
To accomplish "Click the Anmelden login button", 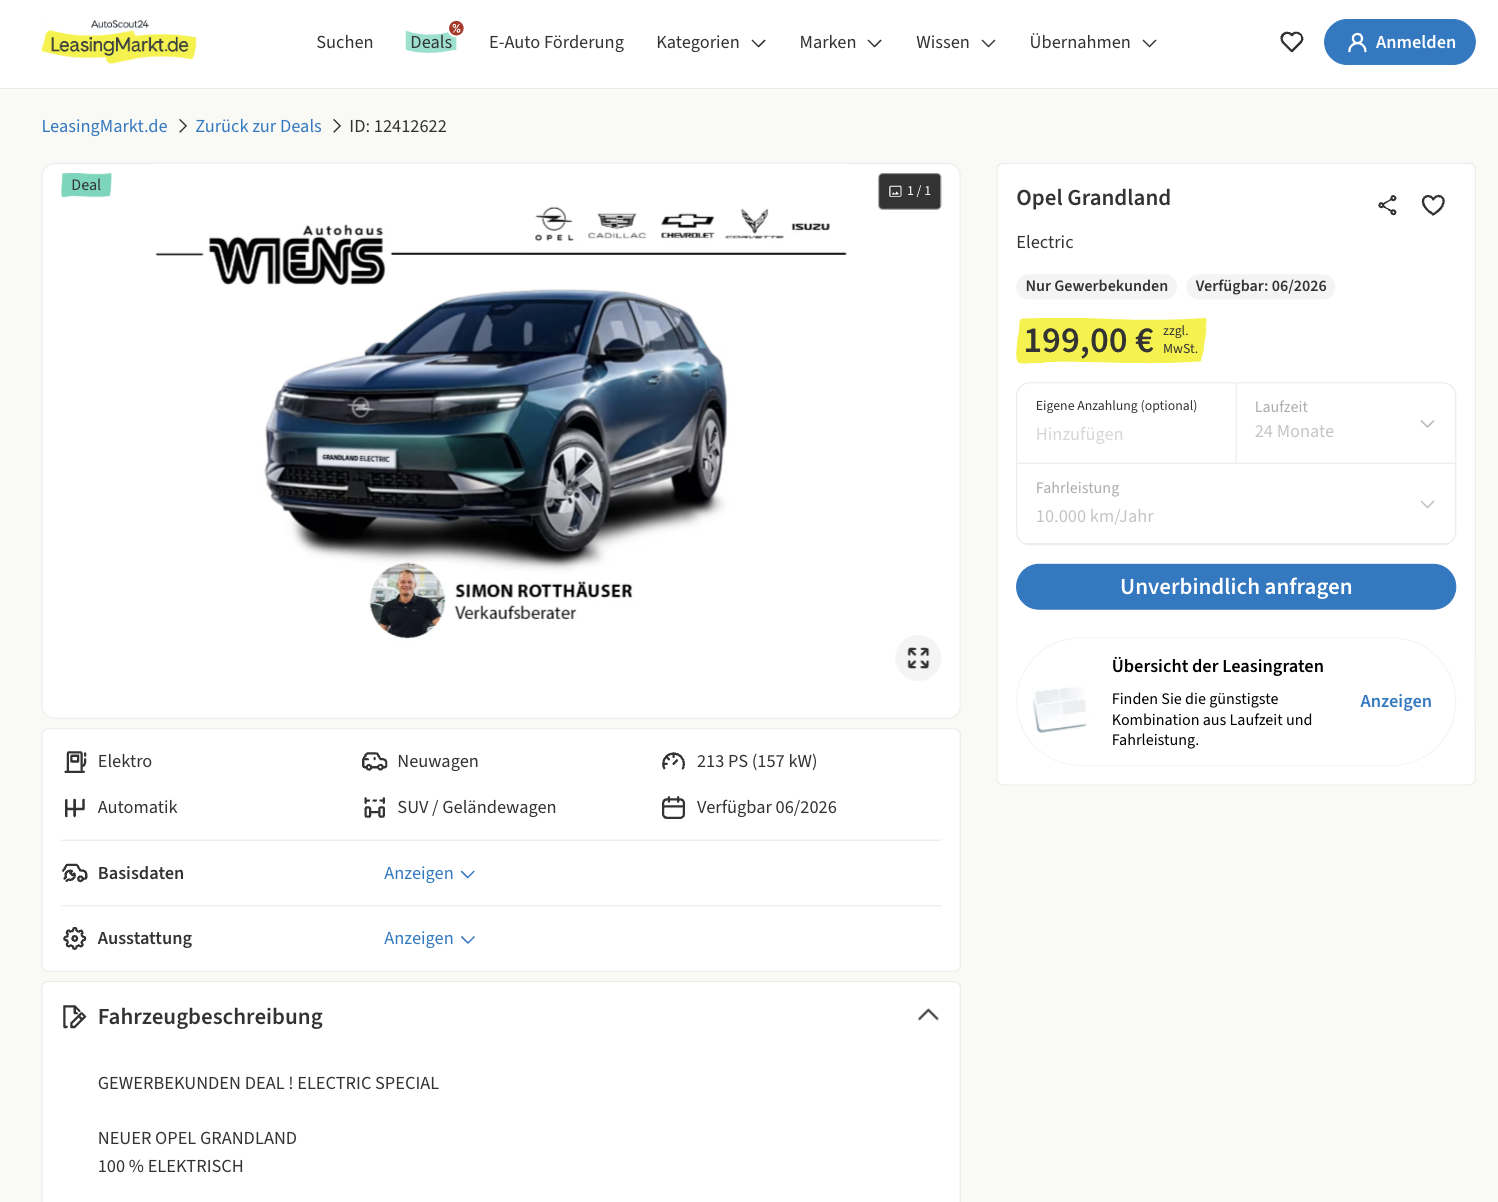I will [1398, 42].
